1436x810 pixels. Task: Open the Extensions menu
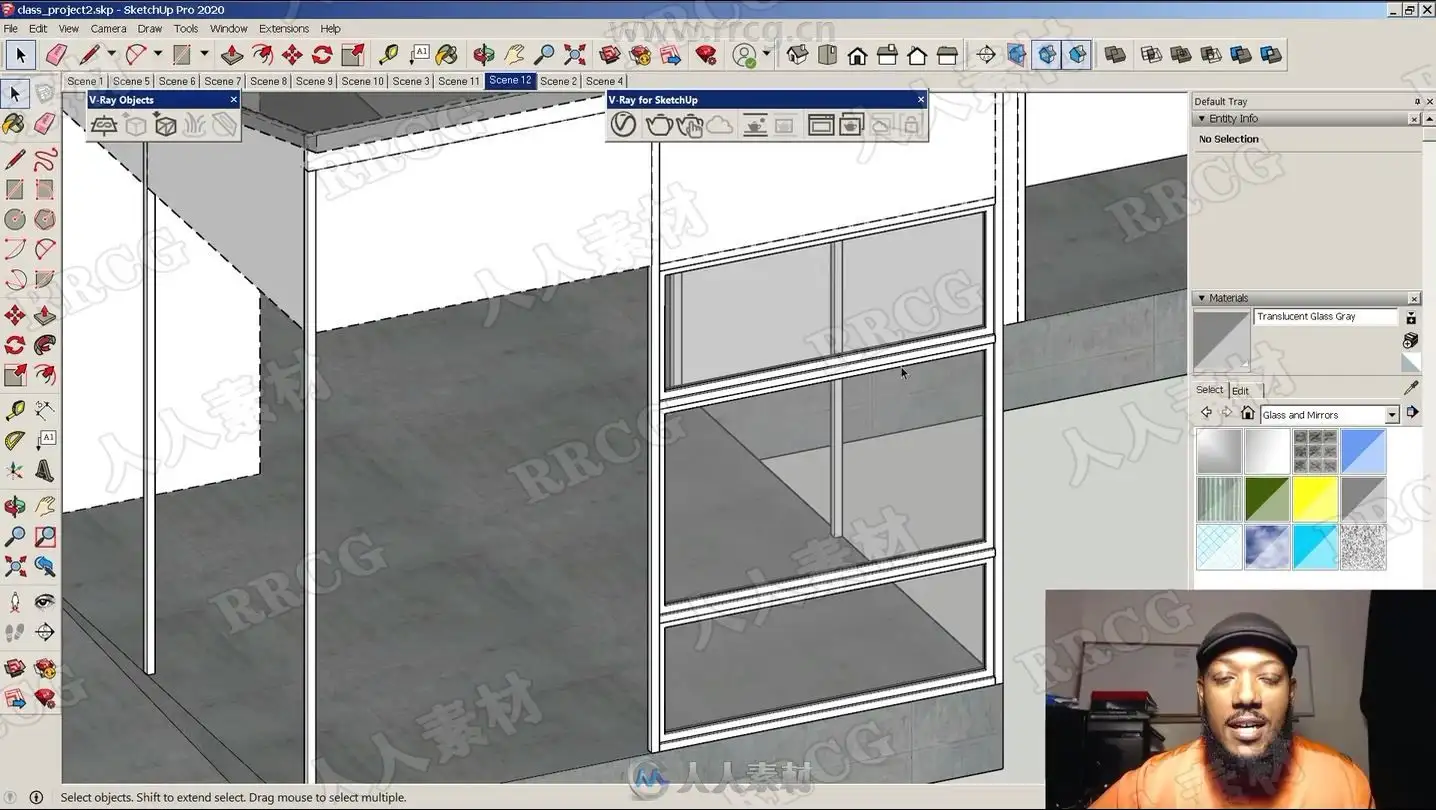284,28
